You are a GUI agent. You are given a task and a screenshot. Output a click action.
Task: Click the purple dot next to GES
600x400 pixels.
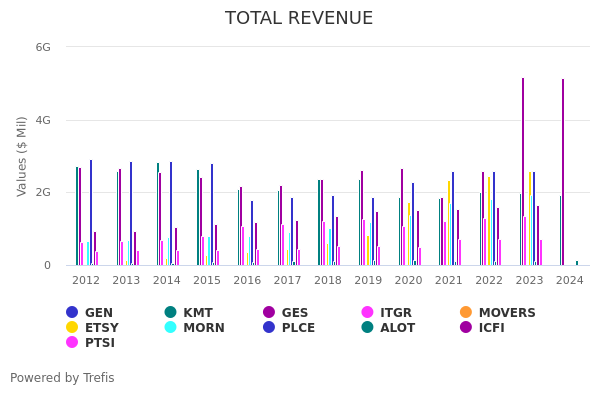point(269,313)
